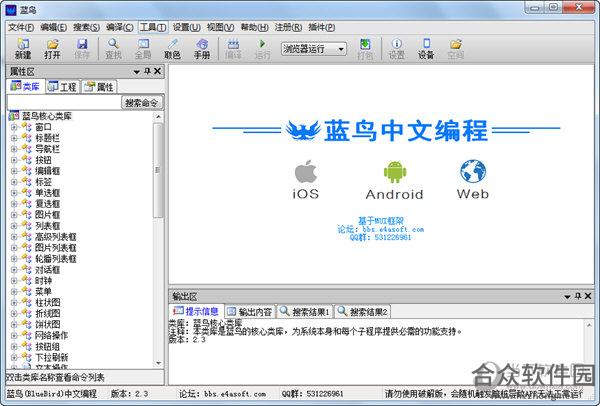Image resolution: width=600 pixels, height=406 pixels.
Task: Click the 打开 (Open) toolbar icon
Action: (x=52, y=48)
